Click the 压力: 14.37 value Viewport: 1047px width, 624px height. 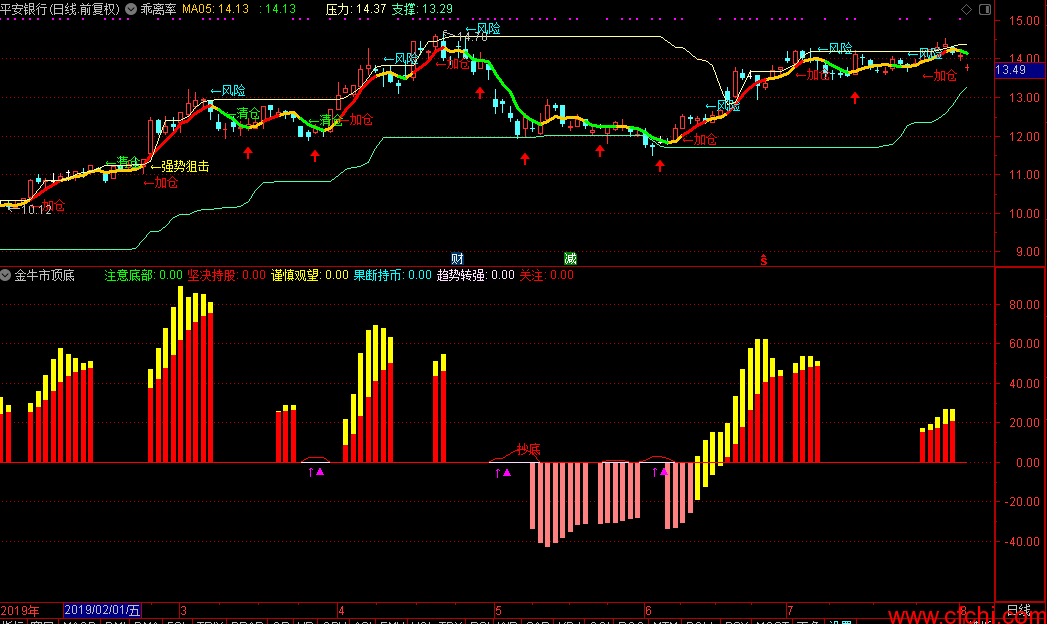pos(355,9)
